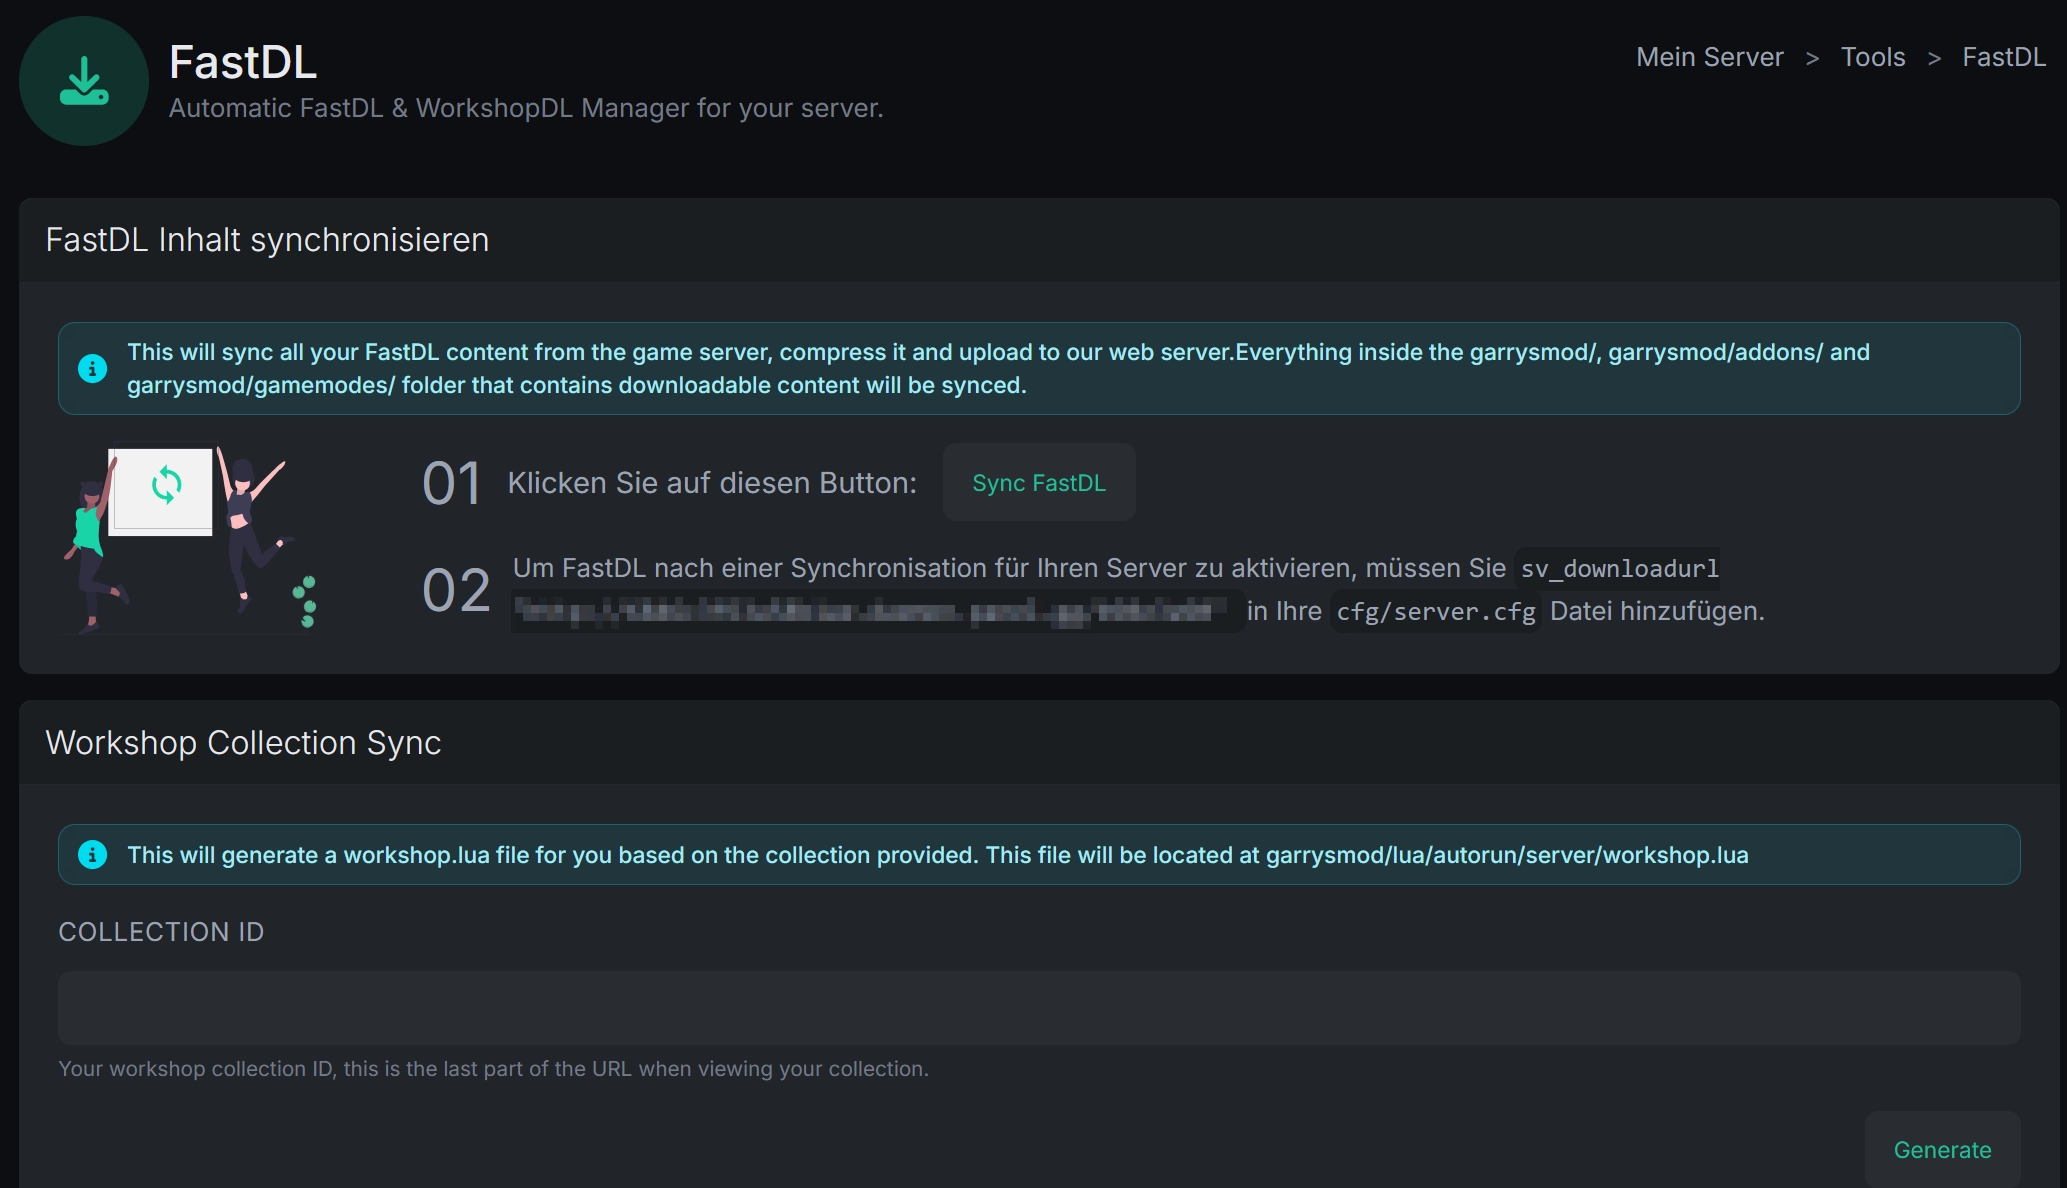The image size is (2067, 1188).
Task: Click info icon in FastDL sync notice
Action: click(x=92, y=368)
